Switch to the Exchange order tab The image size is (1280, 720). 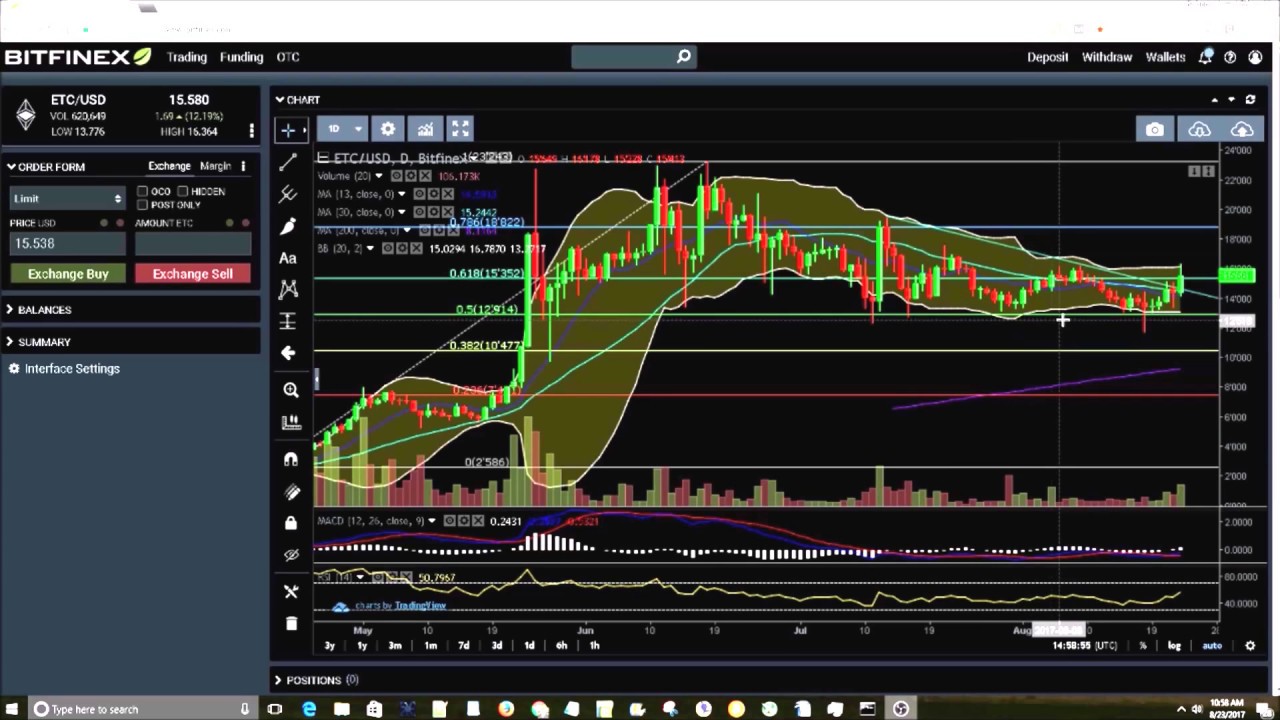tap(169, 166)
